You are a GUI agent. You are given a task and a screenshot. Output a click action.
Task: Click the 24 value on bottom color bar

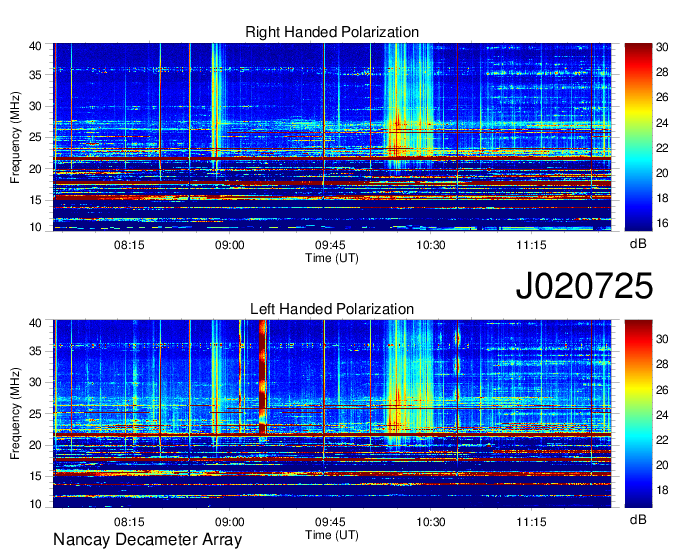[662, 415]
